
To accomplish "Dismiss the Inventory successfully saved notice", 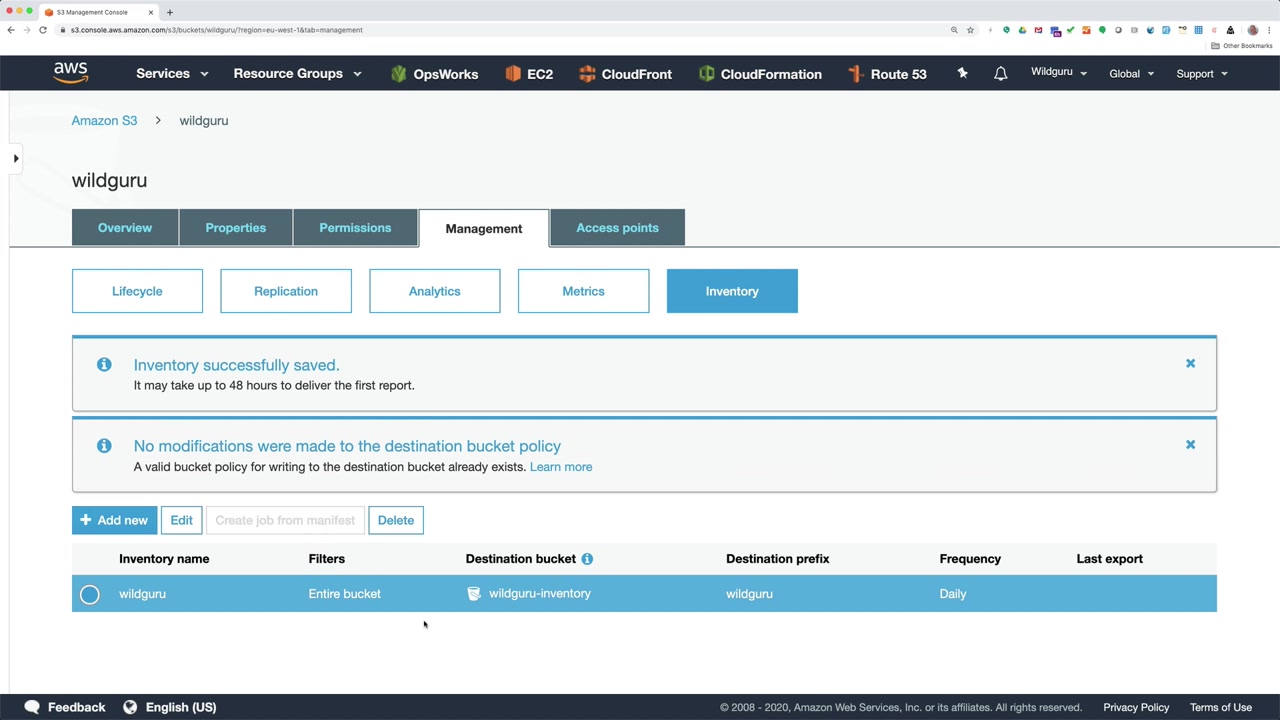I will pyautogui.click(x=1190, y=364).
